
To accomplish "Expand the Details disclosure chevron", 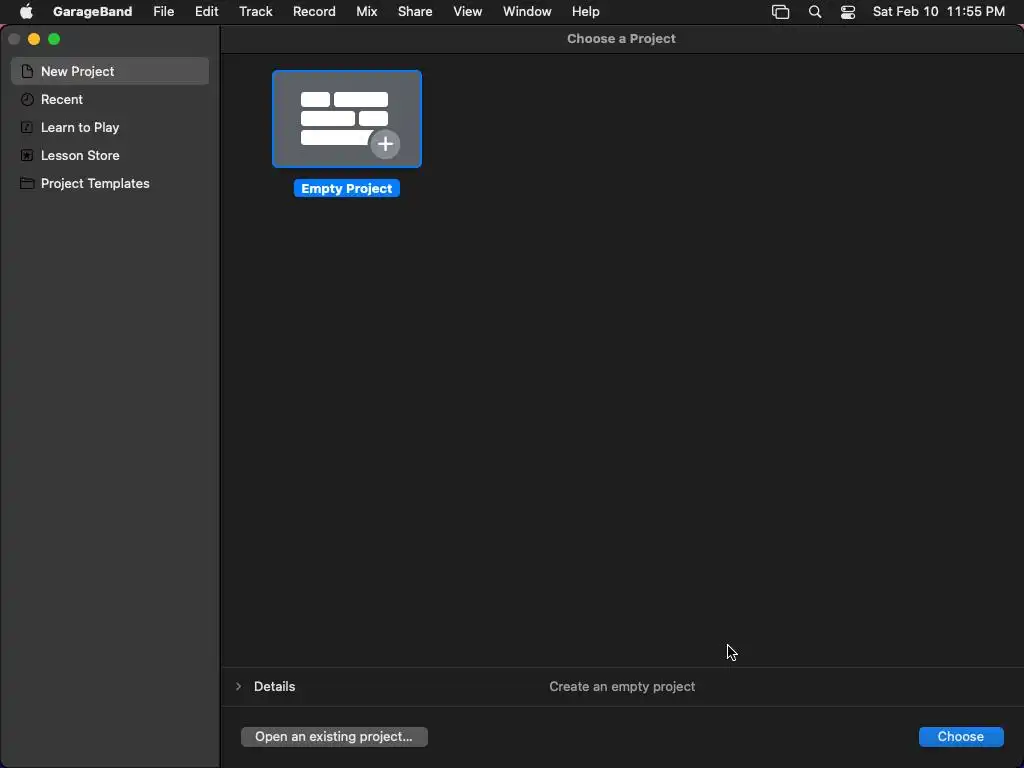I will [238, 686].
